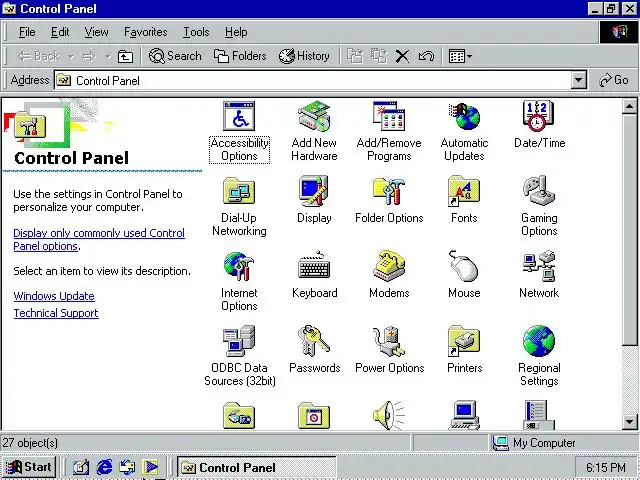Viewport: 640px width, 480px height.
Task: Open the Back history dropdown arrow
Action: pyautogui.click(x=71, y=56)
